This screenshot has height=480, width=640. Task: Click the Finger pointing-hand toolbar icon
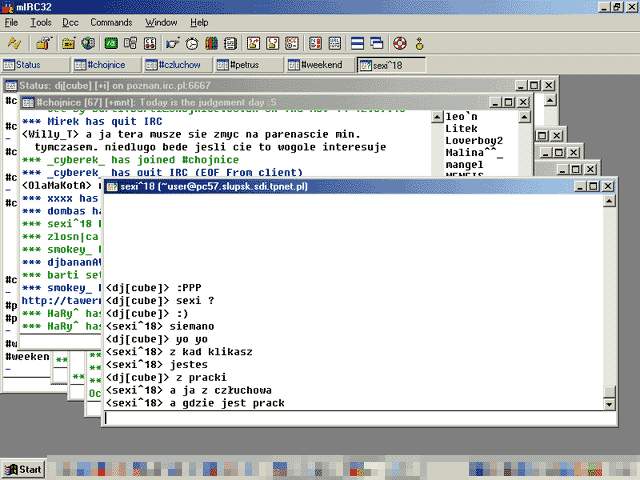pos(172,43)
